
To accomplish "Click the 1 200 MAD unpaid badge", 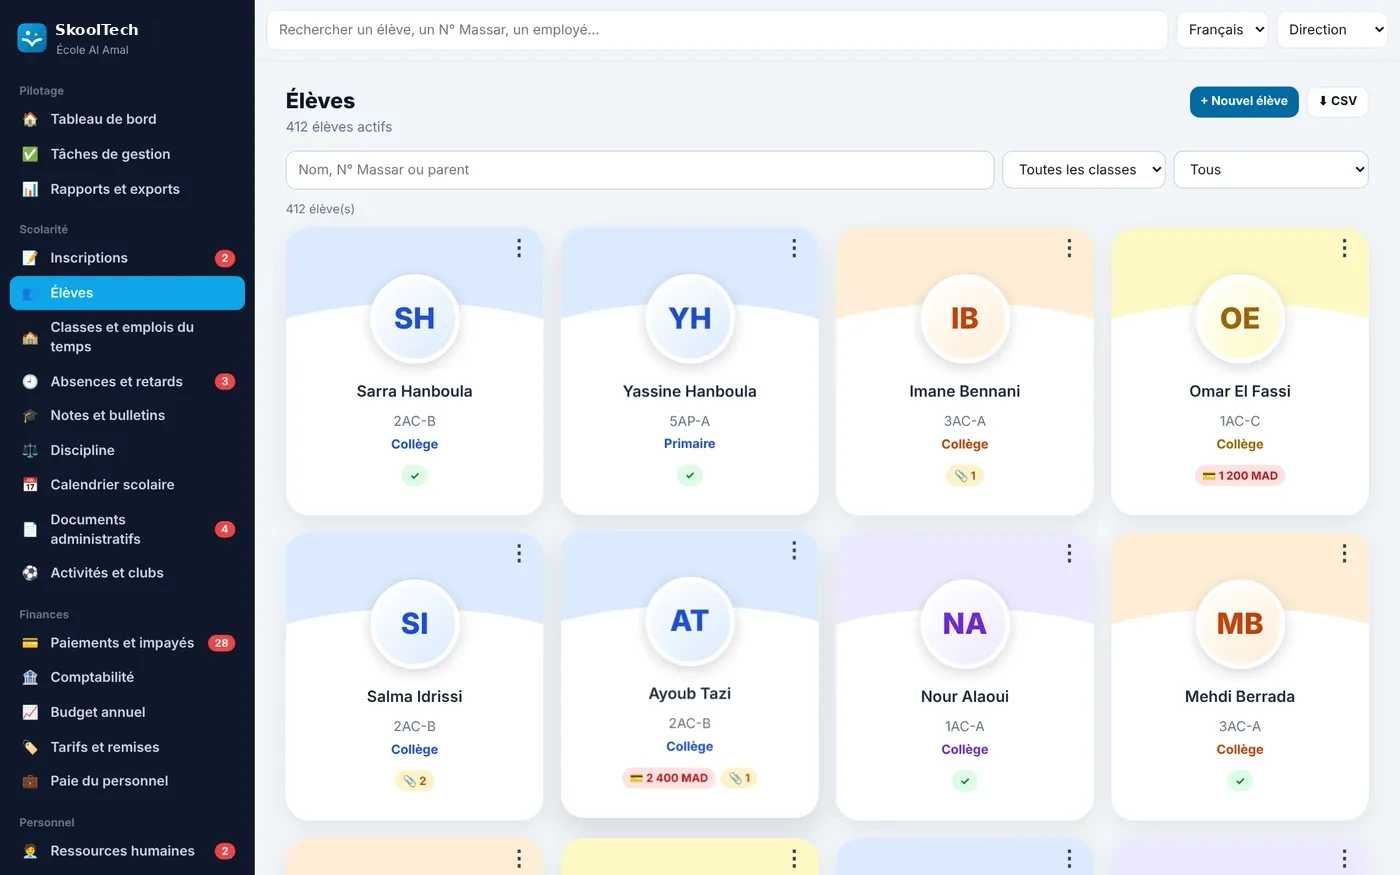I will click(x=1240, y=476).
